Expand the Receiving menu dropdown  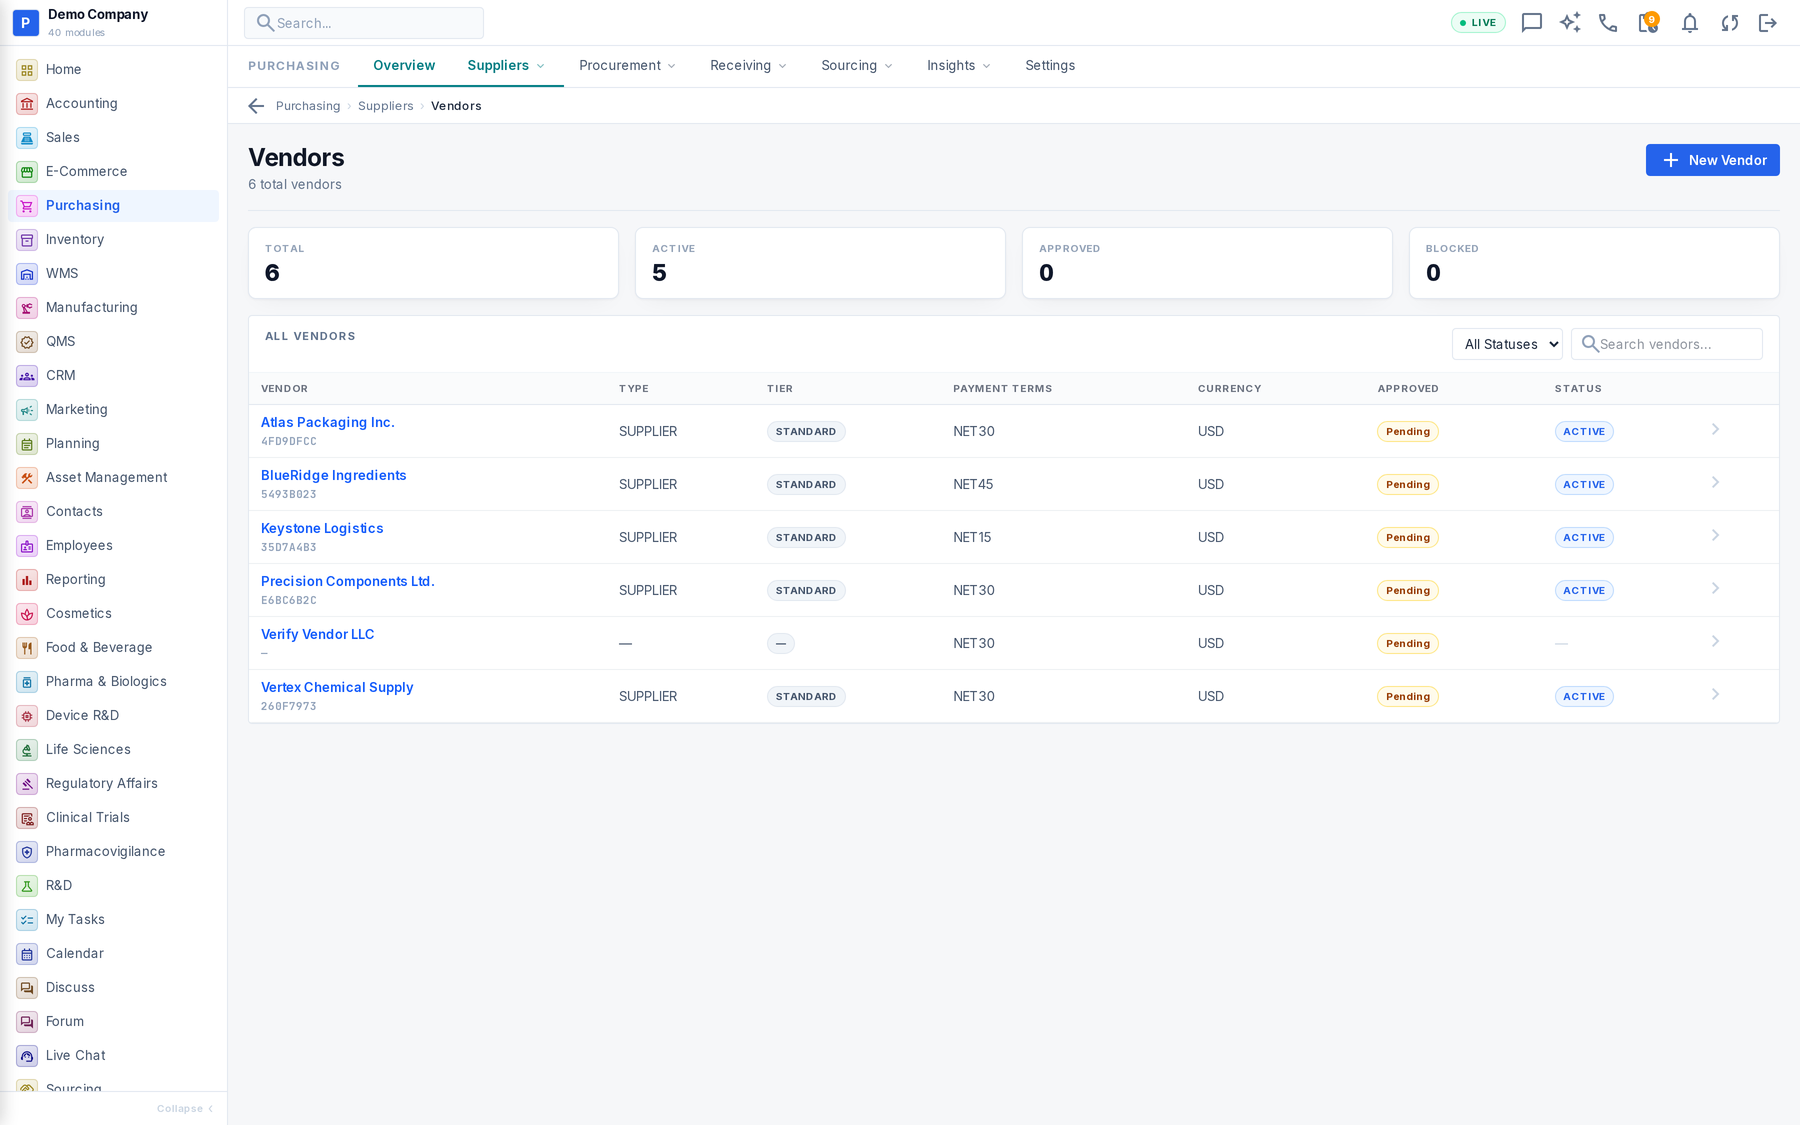[748, 65]
